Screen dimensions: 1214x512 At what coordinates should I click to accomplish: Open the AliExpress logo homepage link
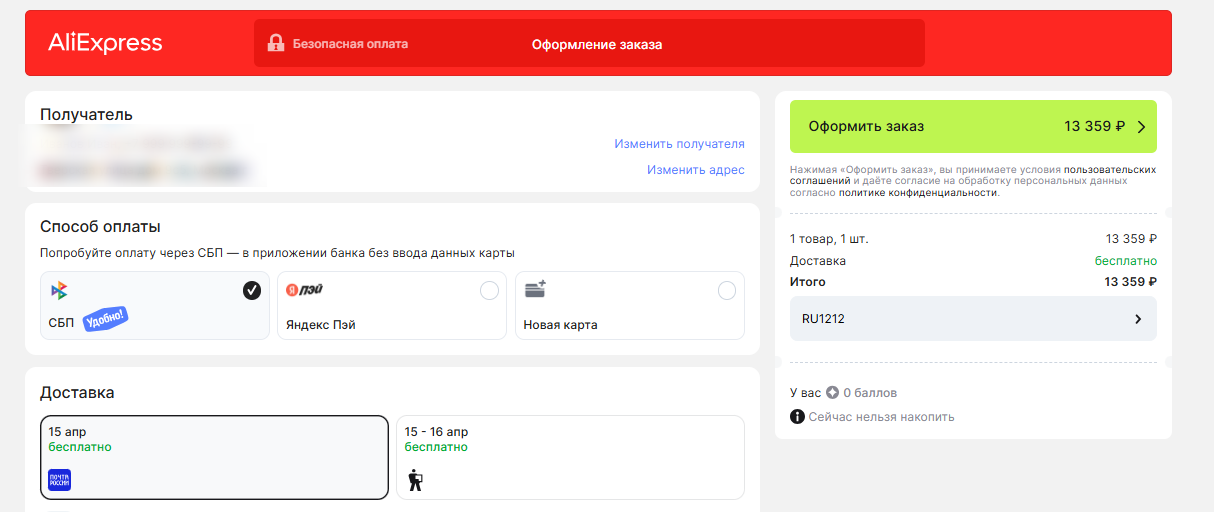click(105, 43)
